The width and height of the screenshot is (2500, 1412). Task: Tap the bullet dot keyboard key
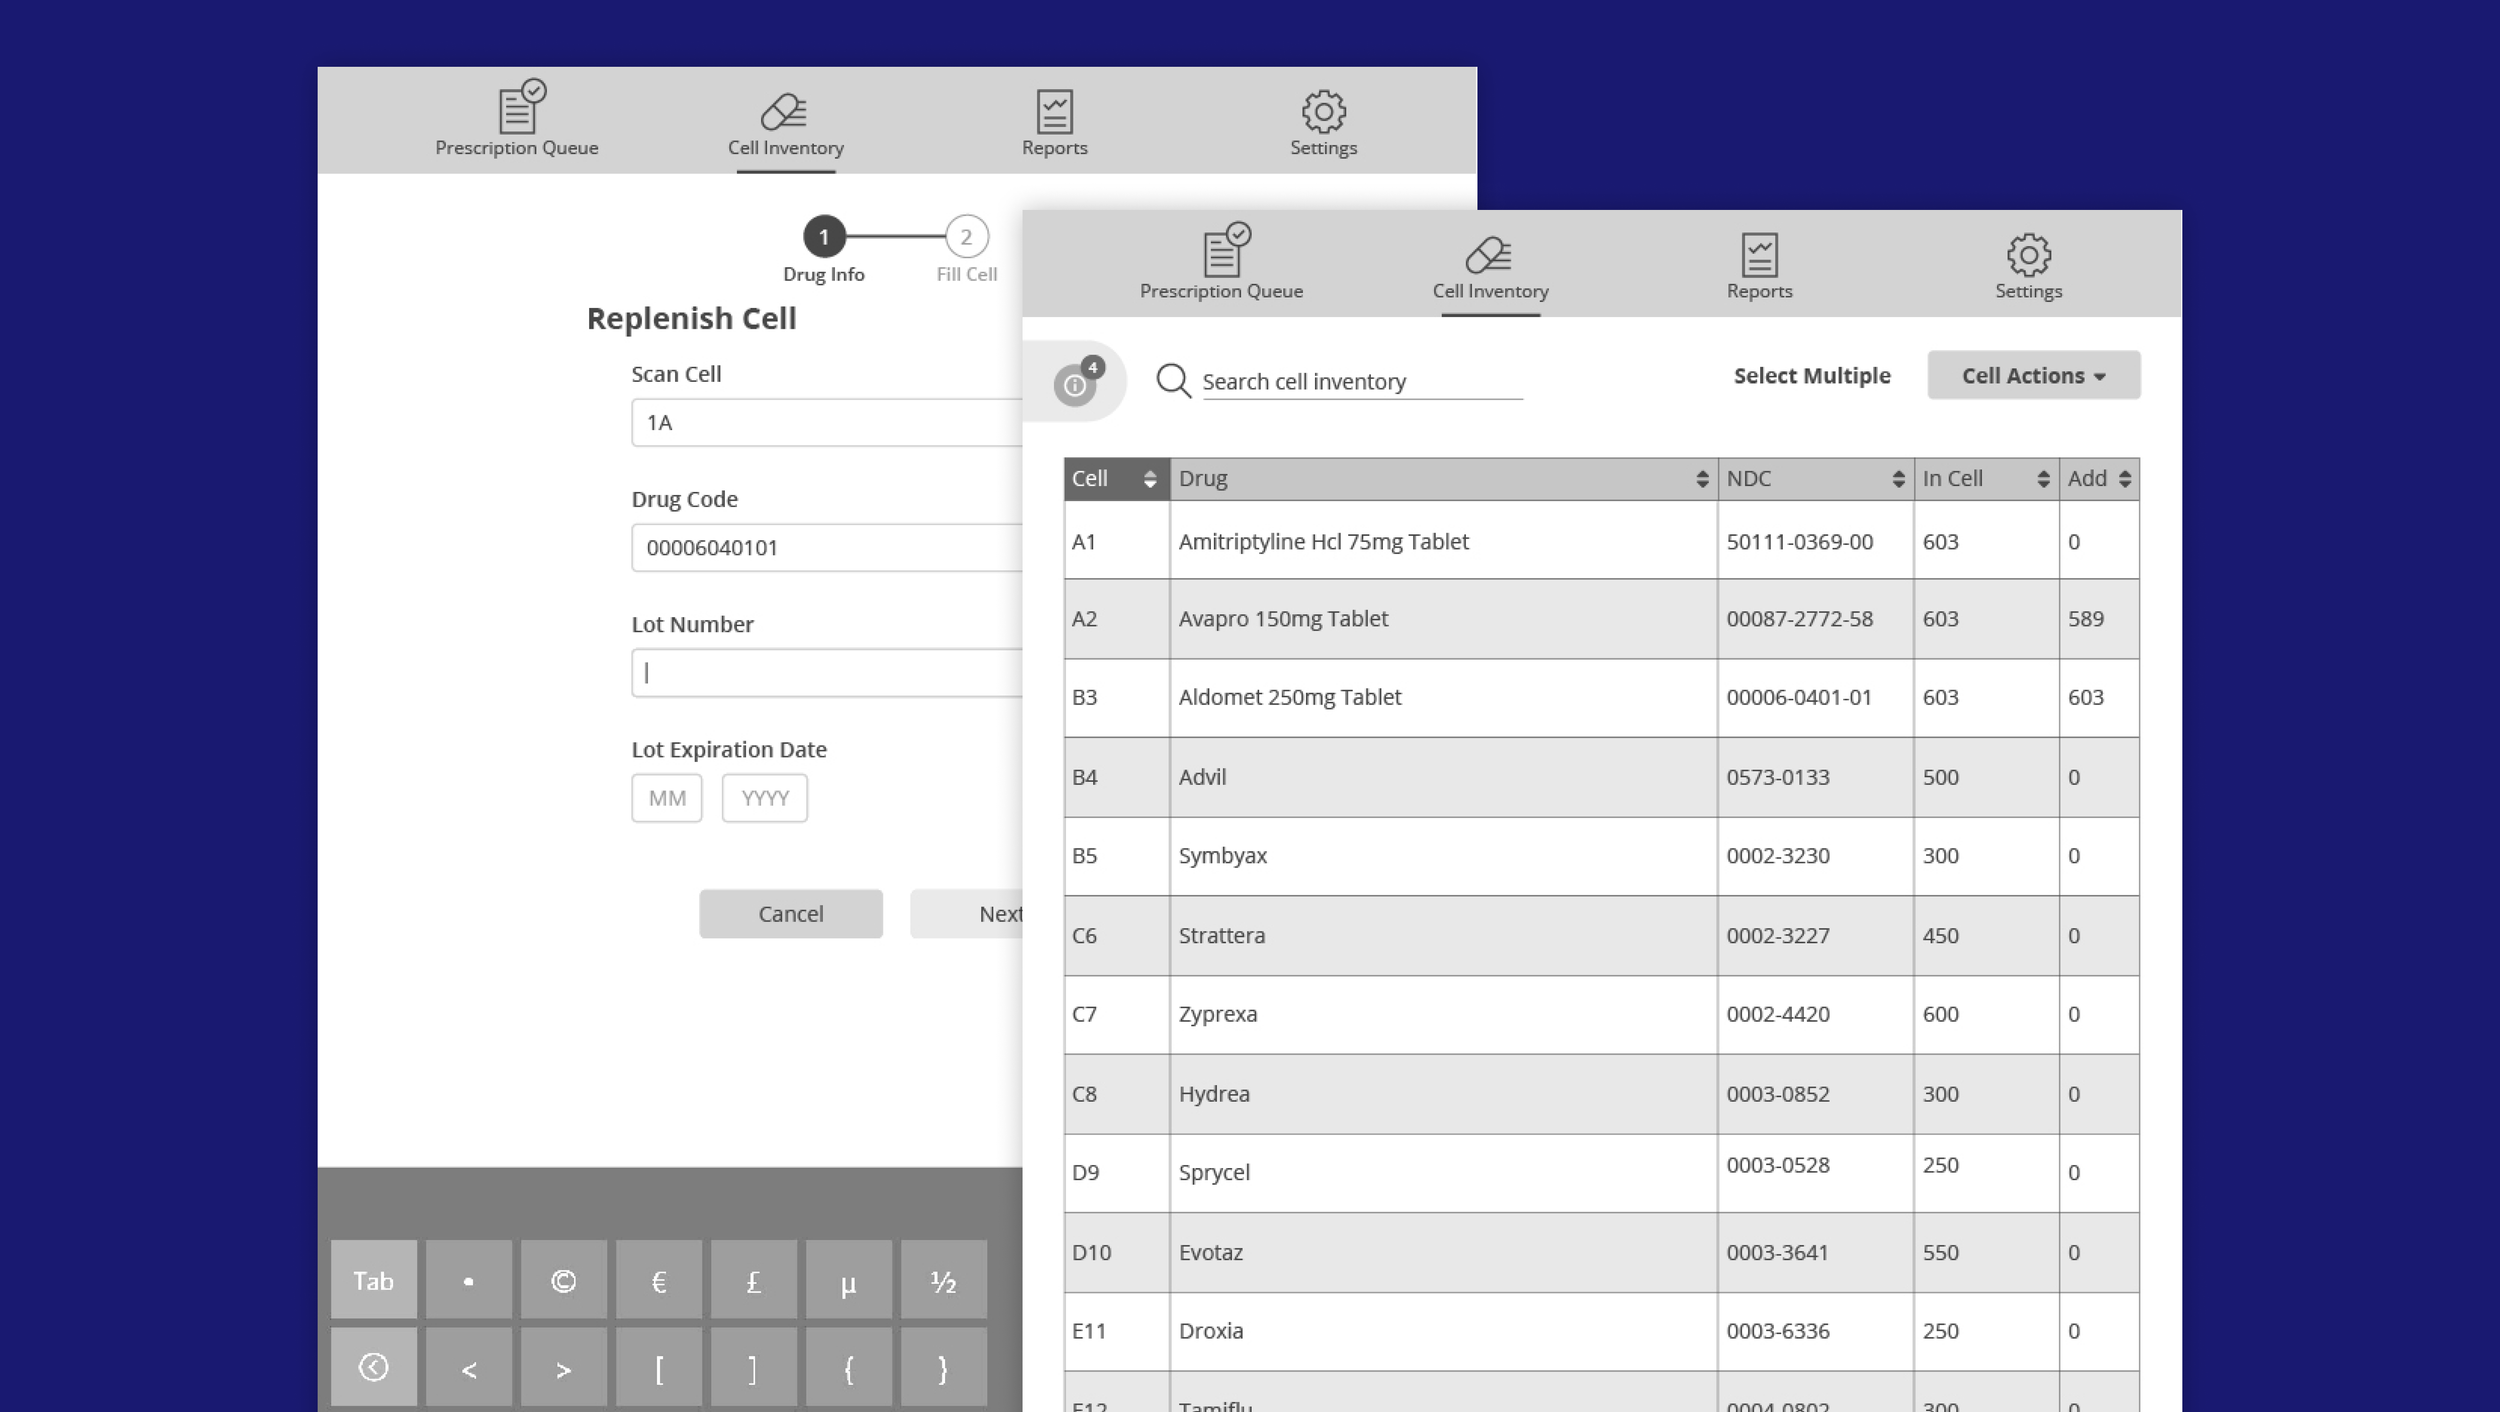[469, 1280]
